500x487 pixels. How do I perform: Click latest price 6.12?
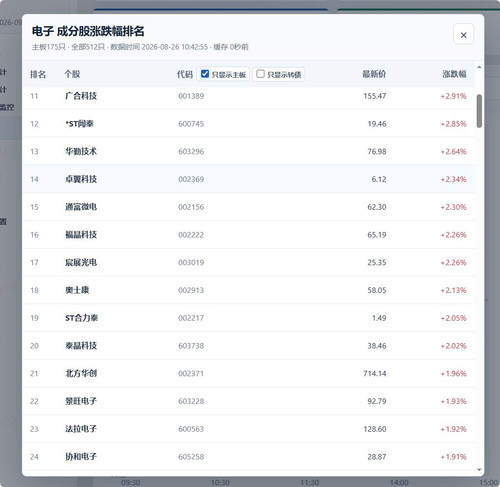pyautogui.click(x=379, y=179)
